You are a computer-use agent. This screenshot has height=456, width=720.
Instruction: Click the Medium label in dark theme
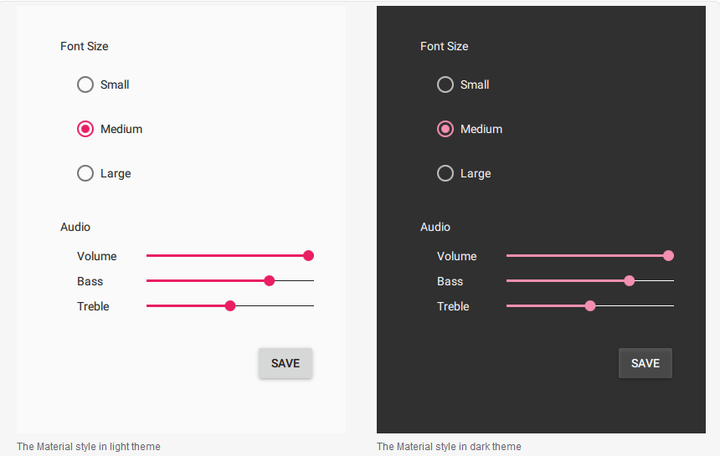click(x=481, y=129)
